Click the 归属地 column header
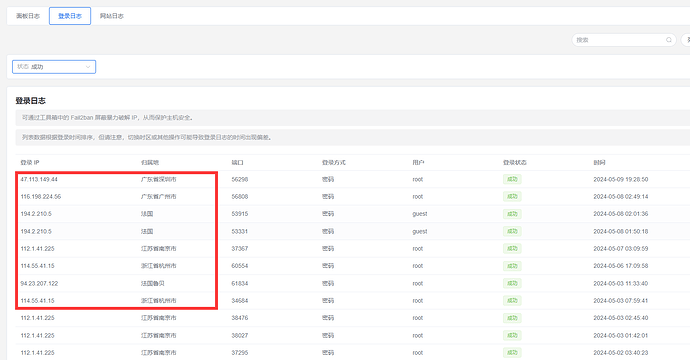 149,162
